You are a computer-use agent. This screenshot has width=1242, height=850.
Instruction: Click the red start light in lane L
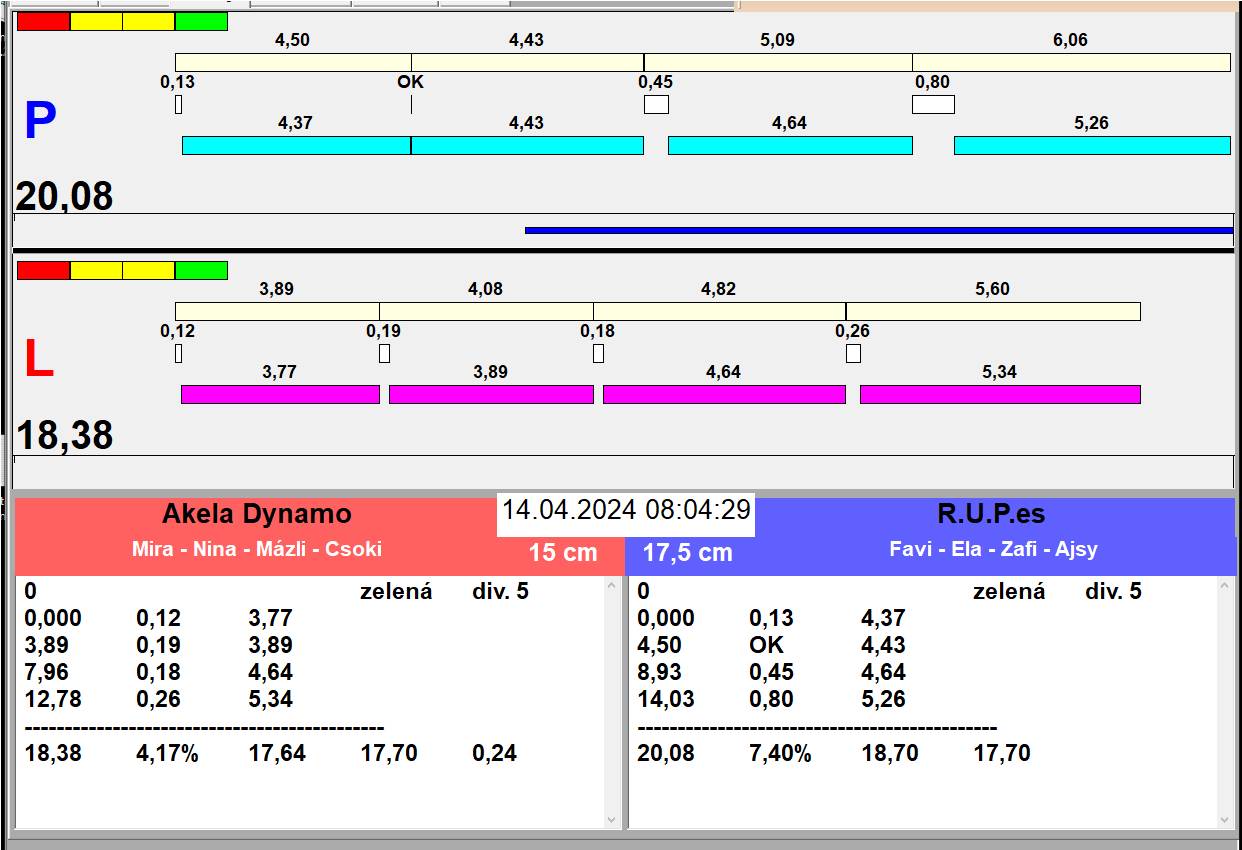tap(44, 270)
